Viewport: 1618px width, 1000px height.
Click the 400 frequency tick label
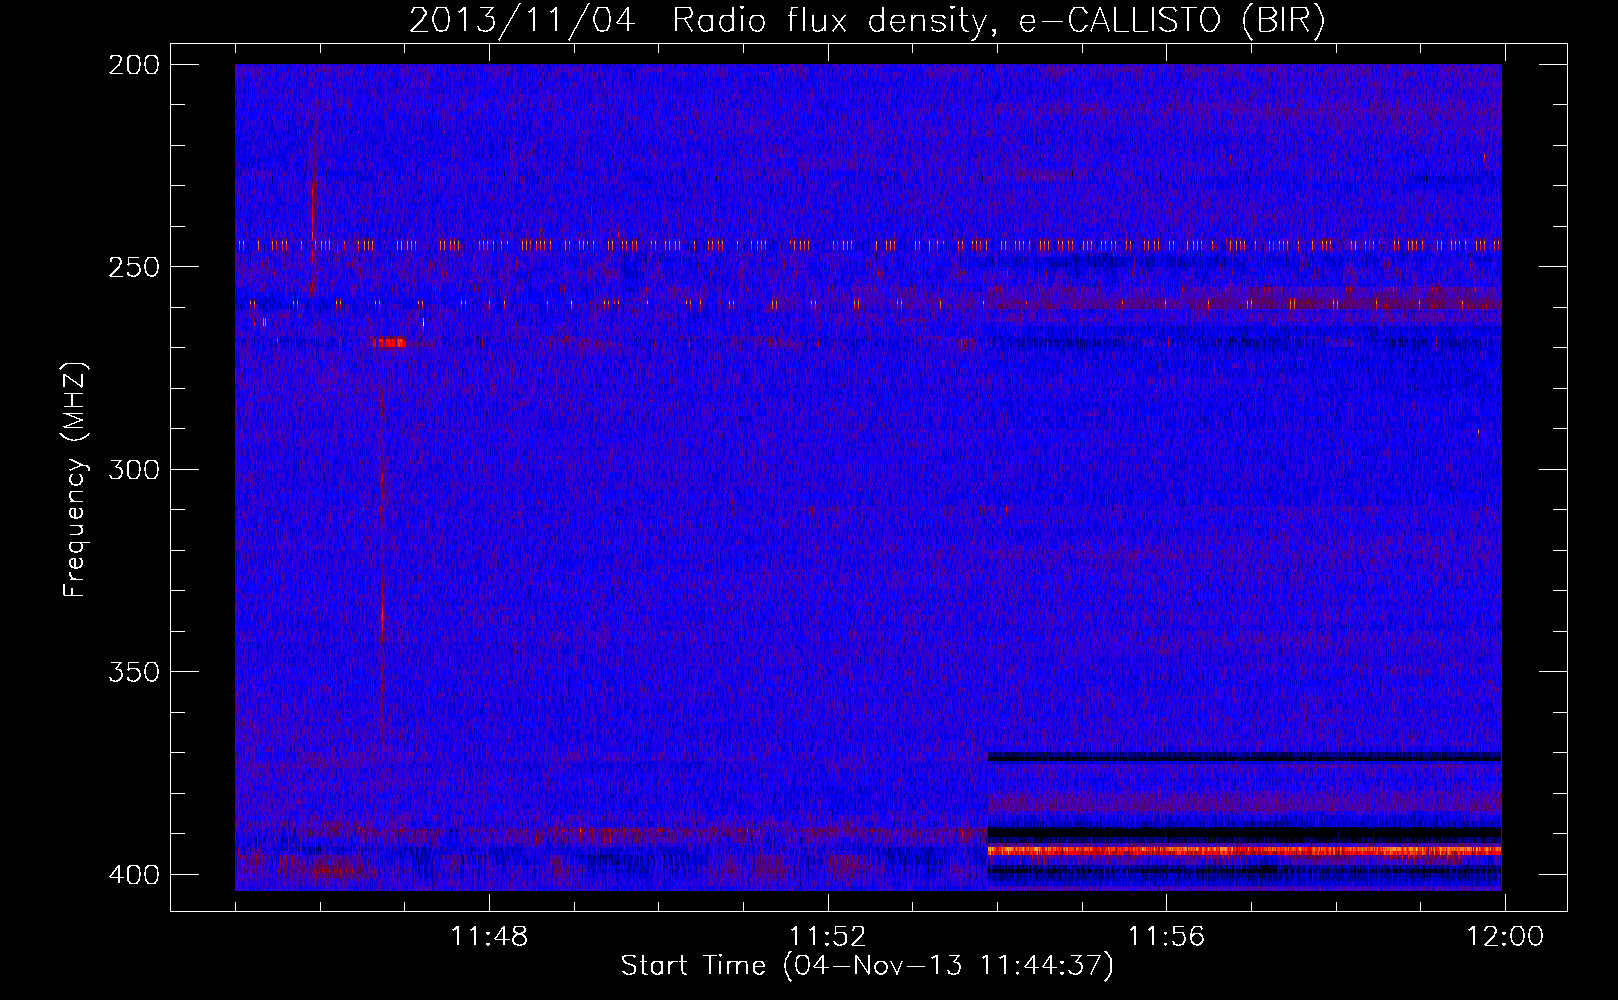coord(134,874)
